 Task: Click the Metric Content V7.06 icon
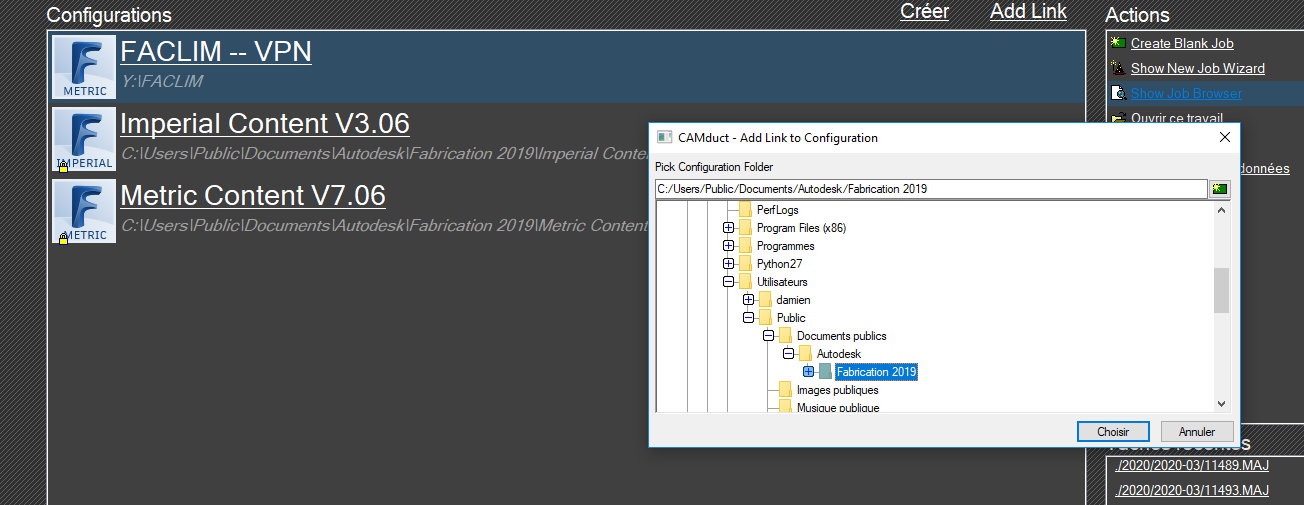[x=84, y=211]
